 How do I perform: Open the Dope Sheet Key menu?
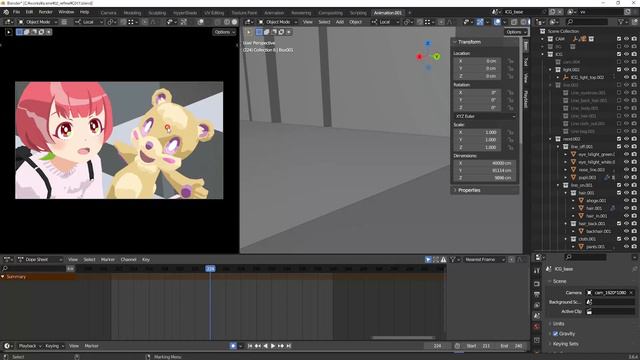click(146, 260)
